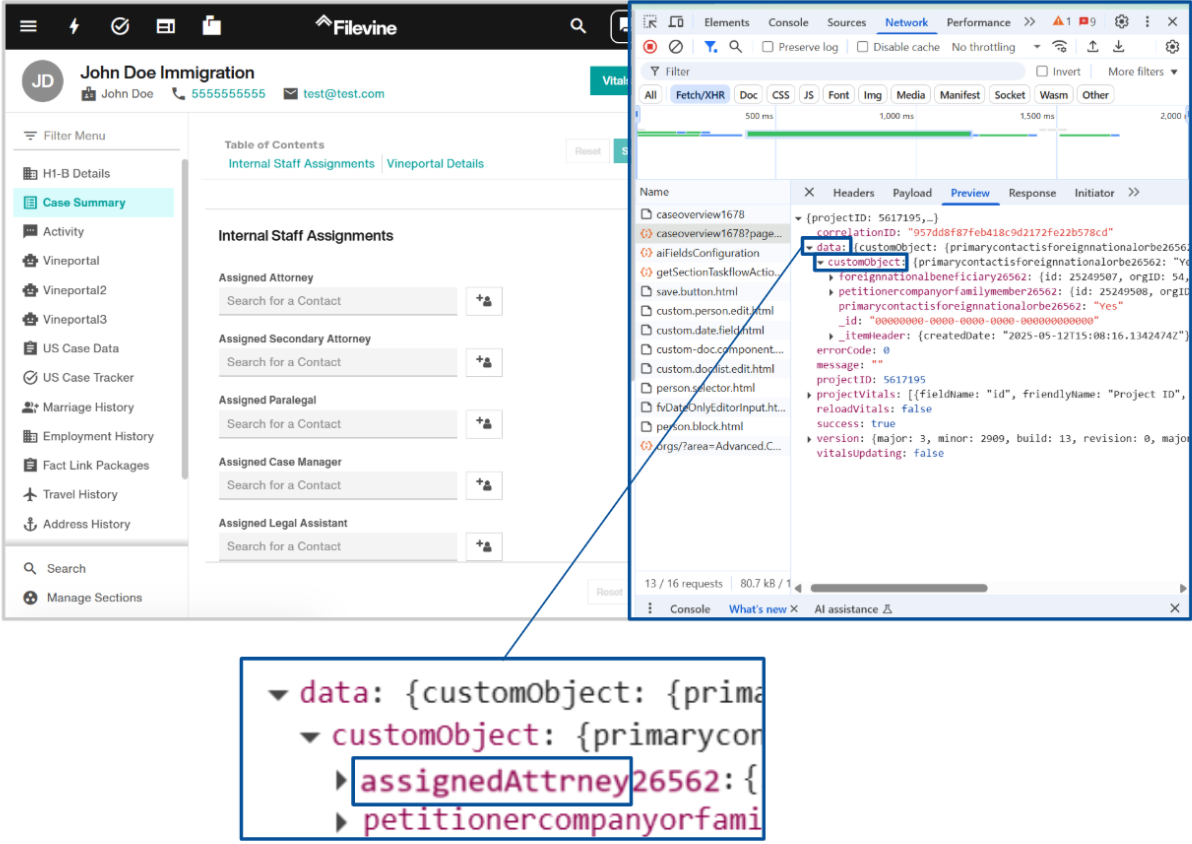The width and height of the screenshot is (1192, 844).
Task: Open network search magnifier in DevTools
Action: [735, 46]
